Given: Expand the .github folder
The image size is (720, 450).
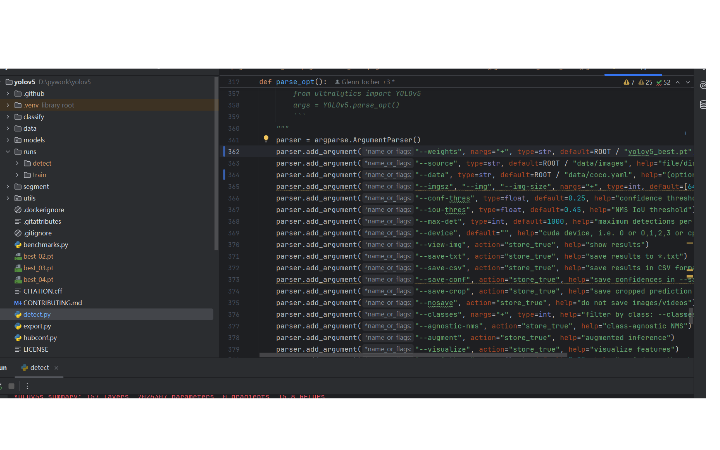Looking at the screenshot, I should pos(8,94).
